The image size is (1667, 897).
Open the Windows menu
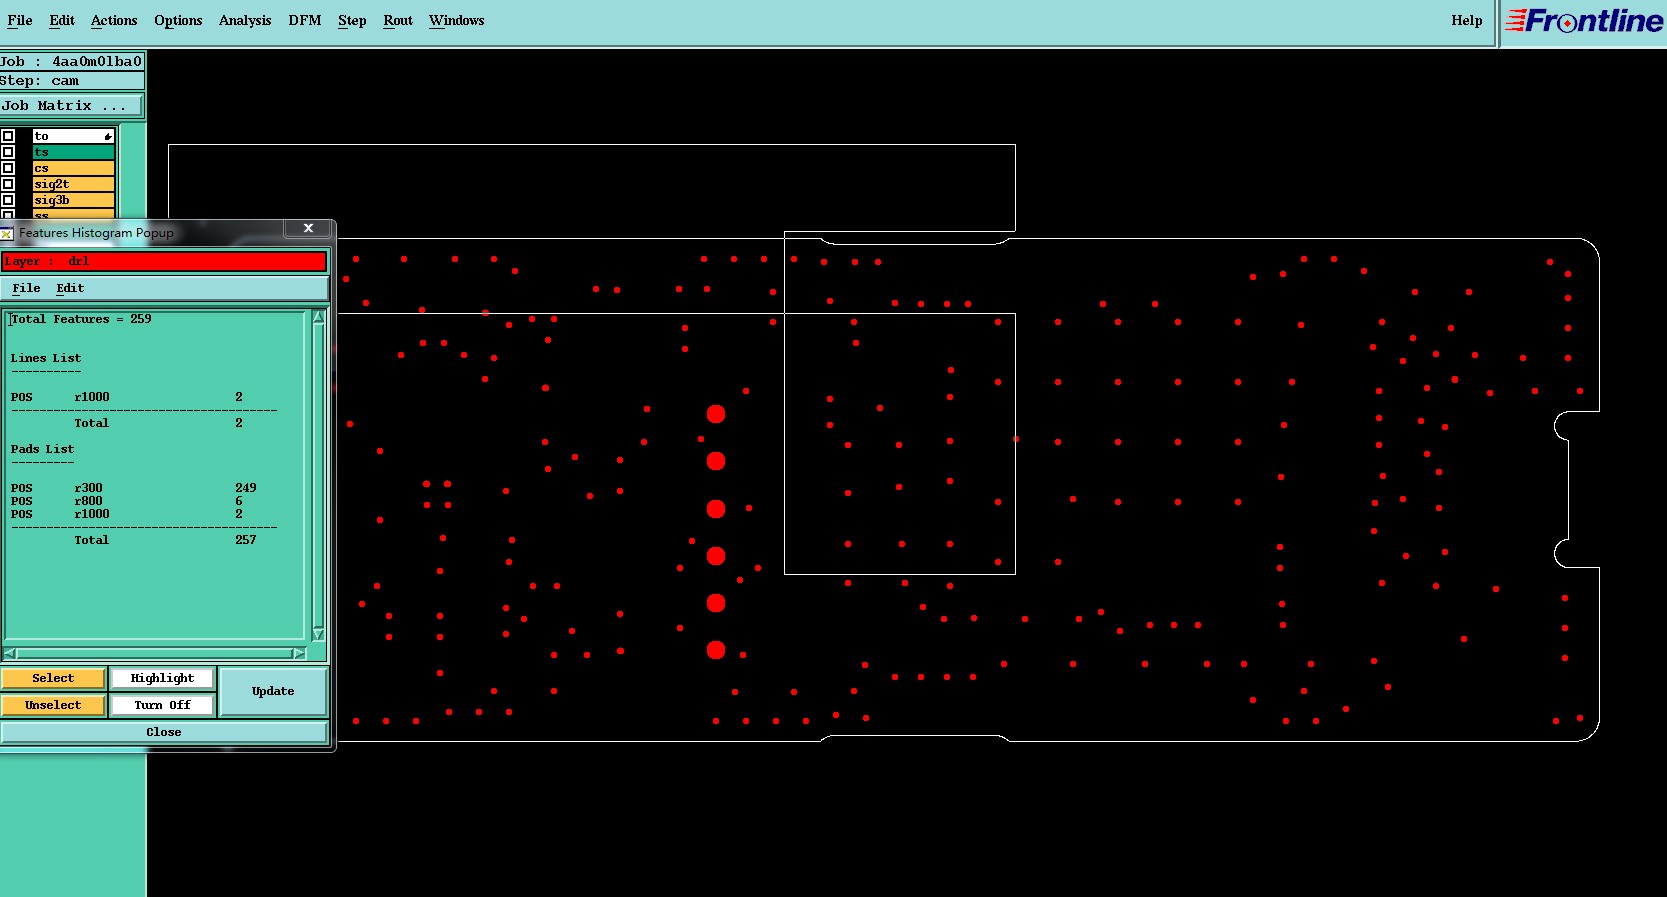(457, 20)
